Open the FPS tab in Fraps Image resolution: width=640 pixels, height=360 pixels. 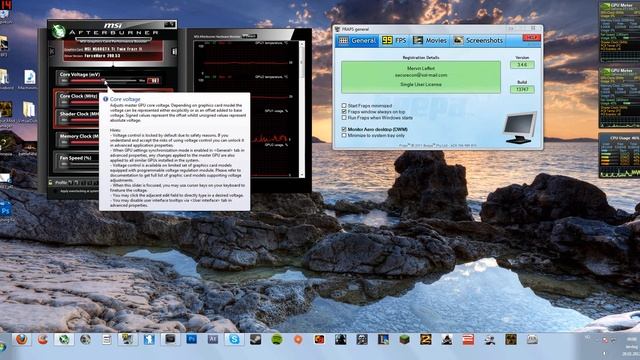(x=394, y=40)
